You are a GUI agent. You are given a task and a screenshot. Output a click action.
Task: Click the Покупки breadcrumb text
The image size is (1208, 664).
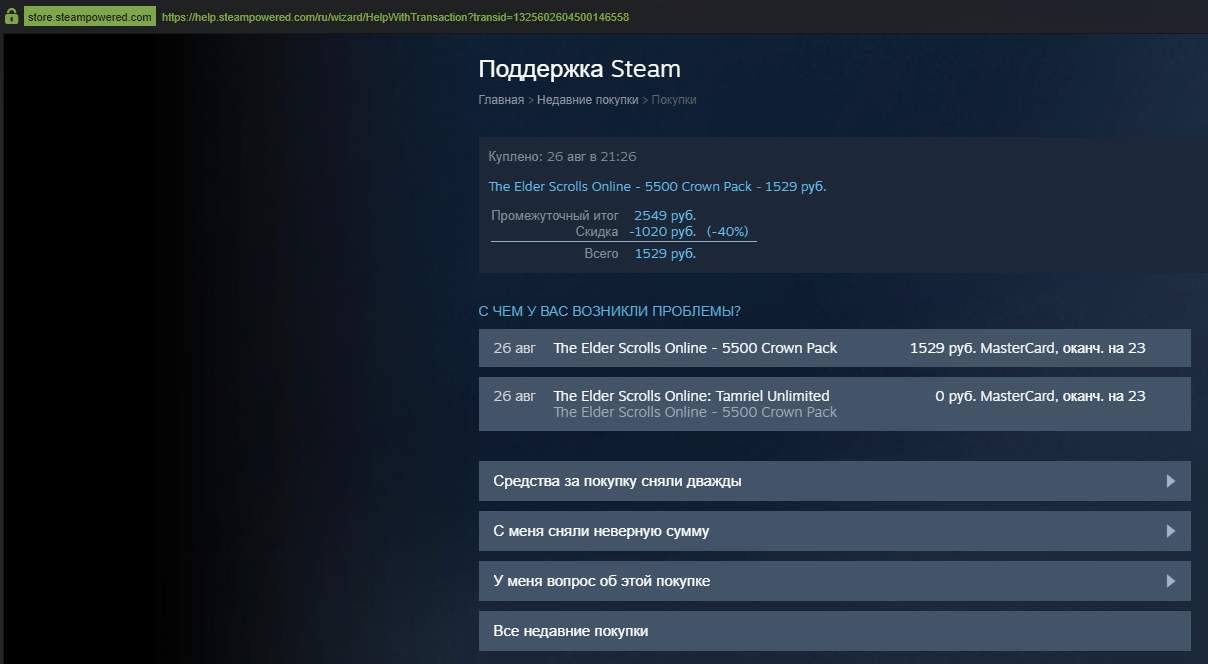point(674,100)
